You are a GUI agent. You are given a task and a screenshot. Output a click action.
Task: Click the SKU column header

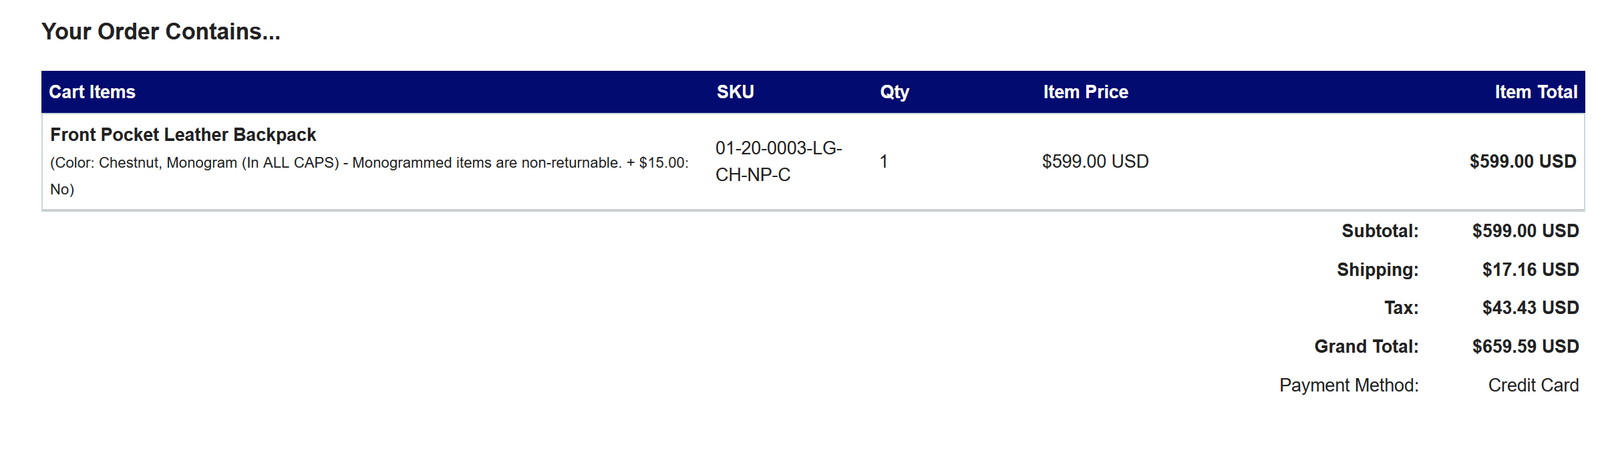click(735, 92)
